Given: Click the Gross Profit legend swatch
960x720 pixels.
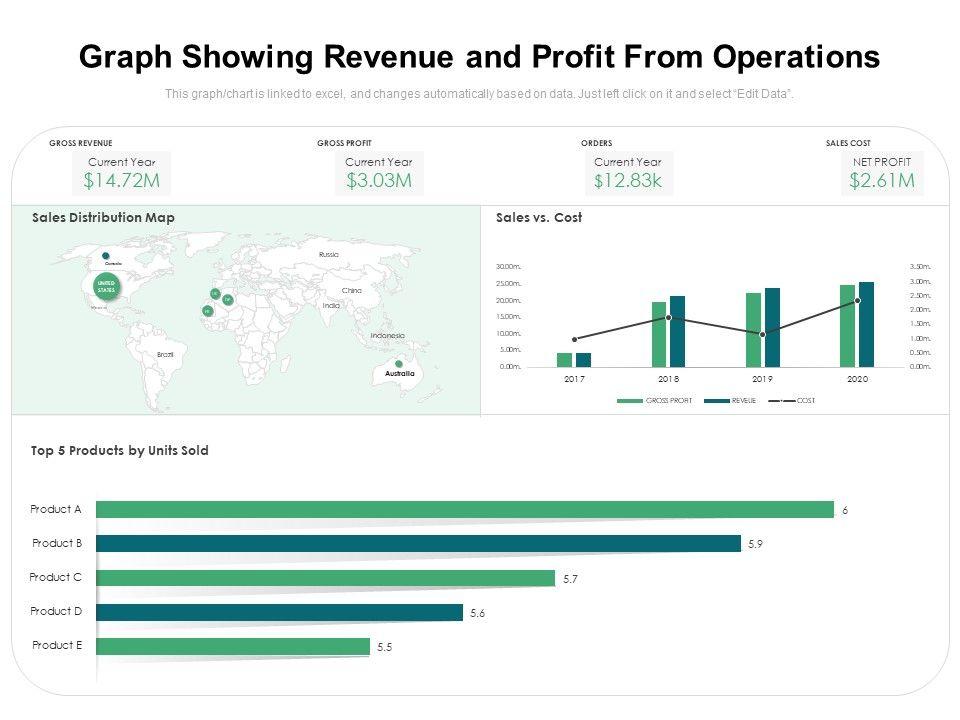Looking at the screenshot, I should click(x=630, y=401).
